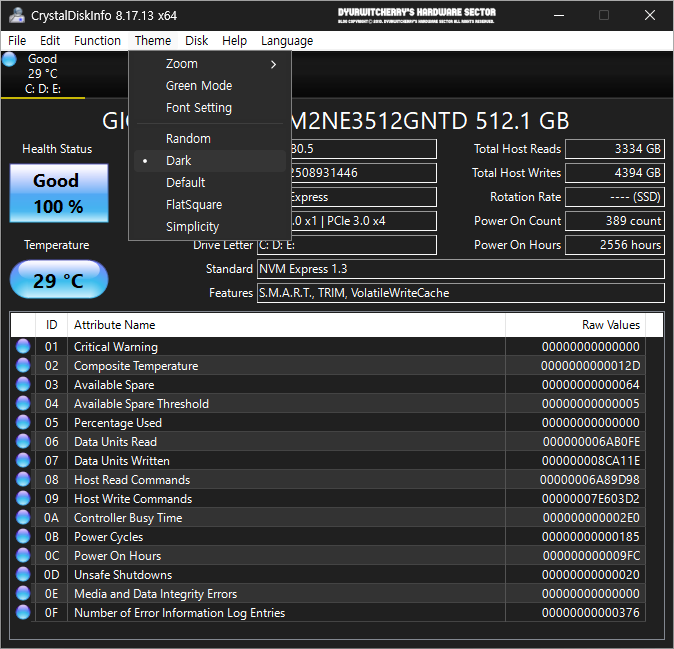
Task: Expand the Zoom submenu
Action: coord(210,64)
